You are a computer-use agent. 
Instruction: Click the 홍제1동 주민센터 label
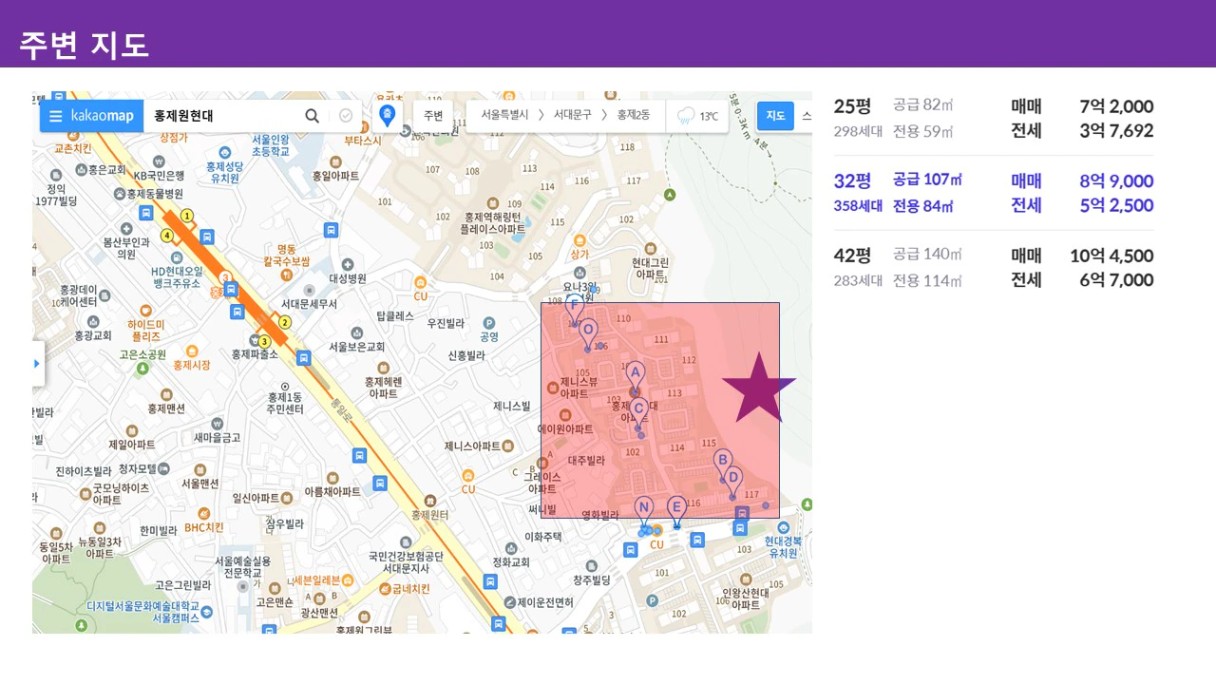pos(285,403)
